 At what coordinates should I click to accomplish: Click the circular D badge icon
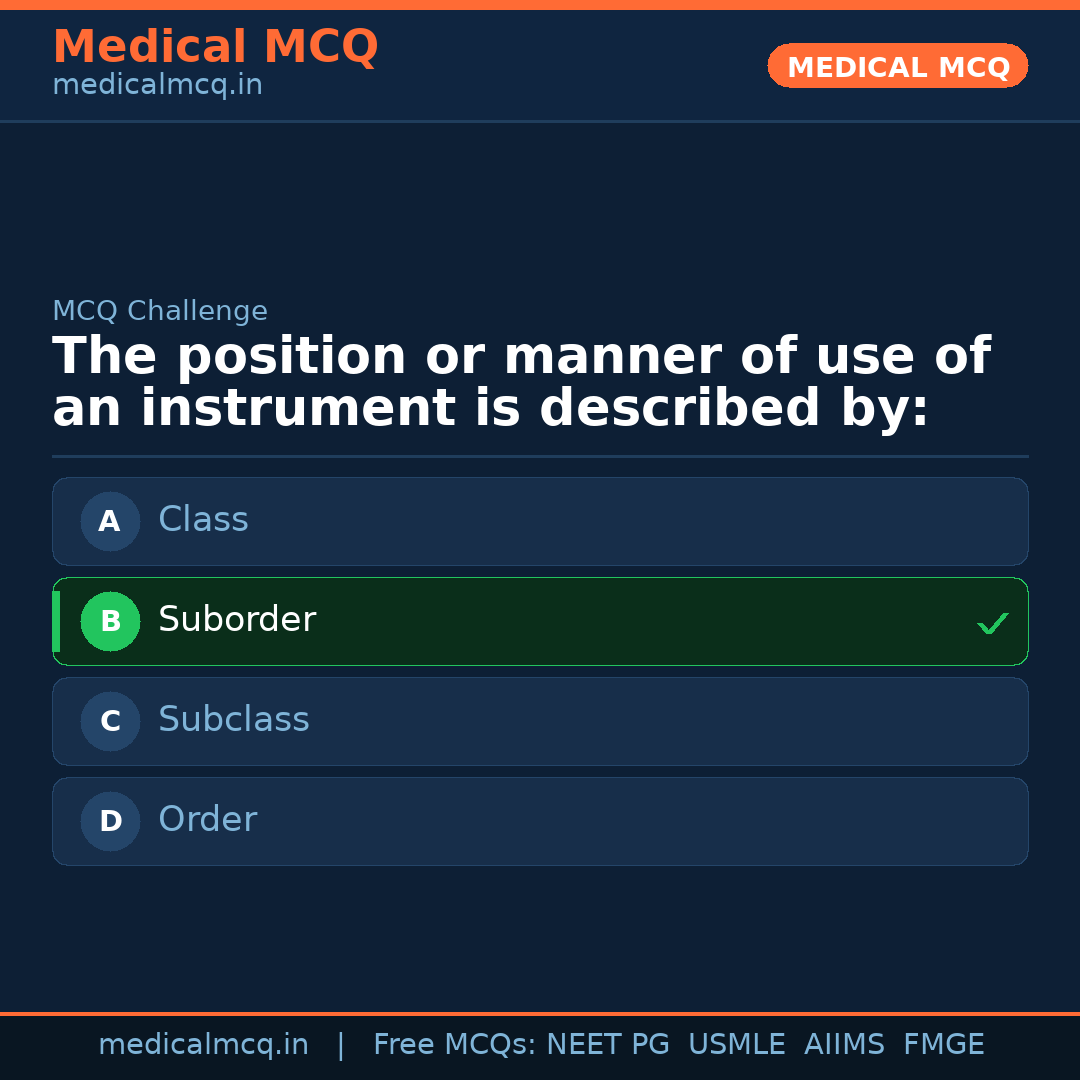coord(110,821)
